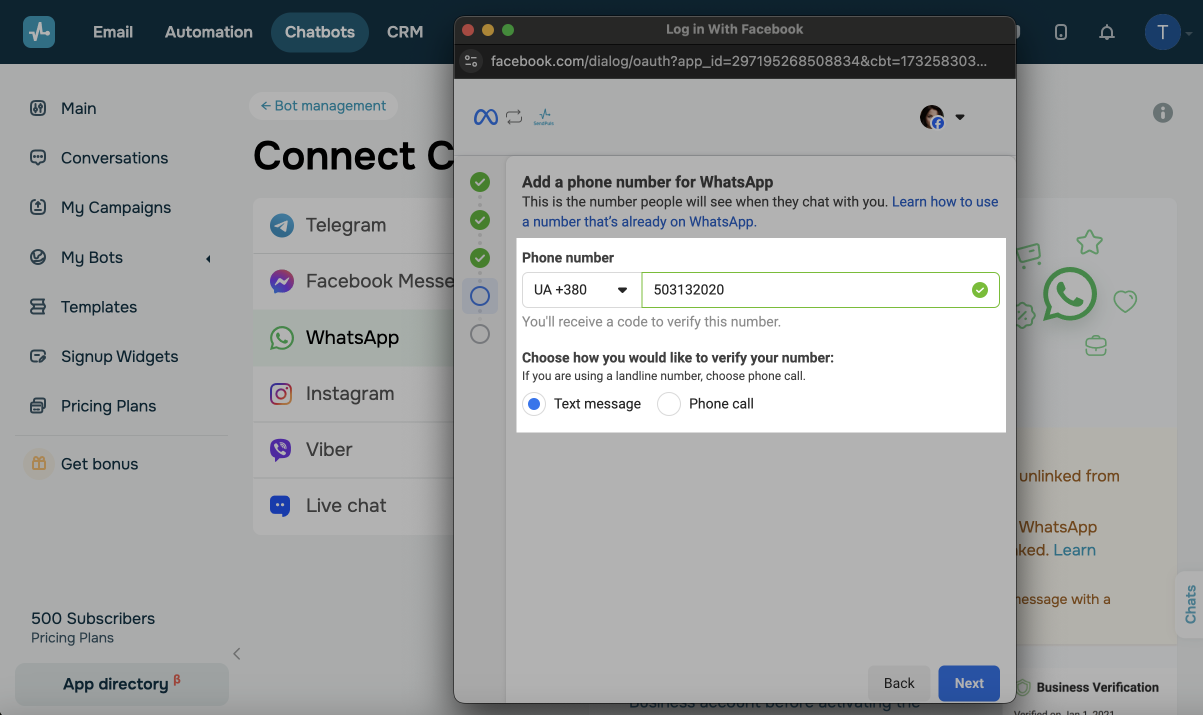Click the WhatsApp list icon

pos(281,337)
